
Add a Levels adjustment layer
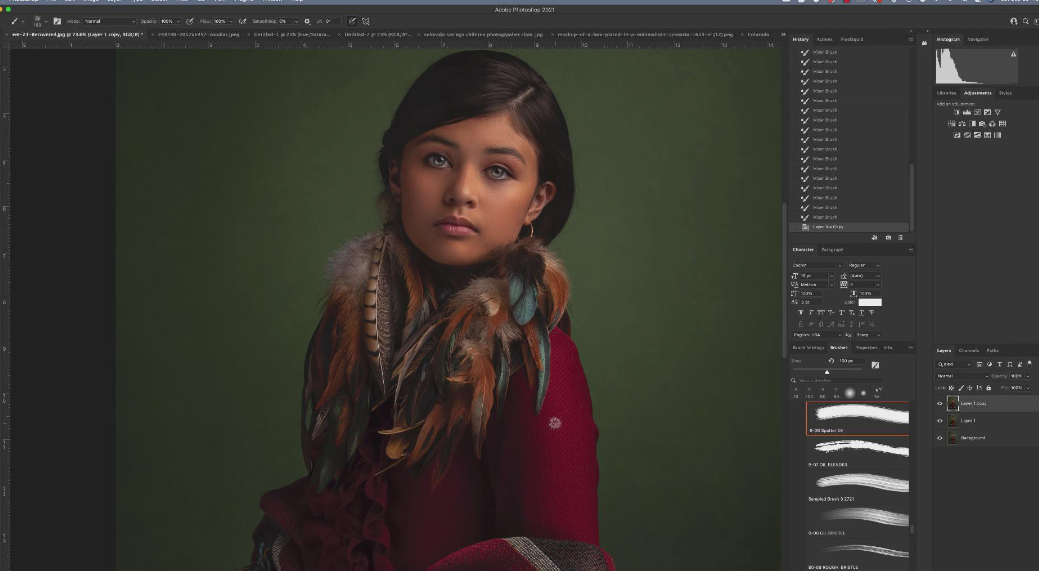click(967, 112)
